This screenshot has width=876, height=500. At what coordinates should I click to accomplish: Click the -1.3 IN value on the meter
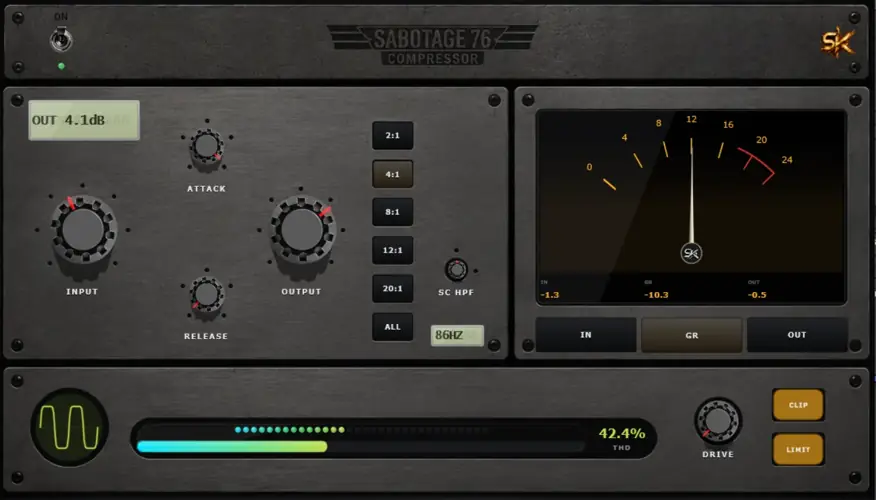(x=550, y=295)
